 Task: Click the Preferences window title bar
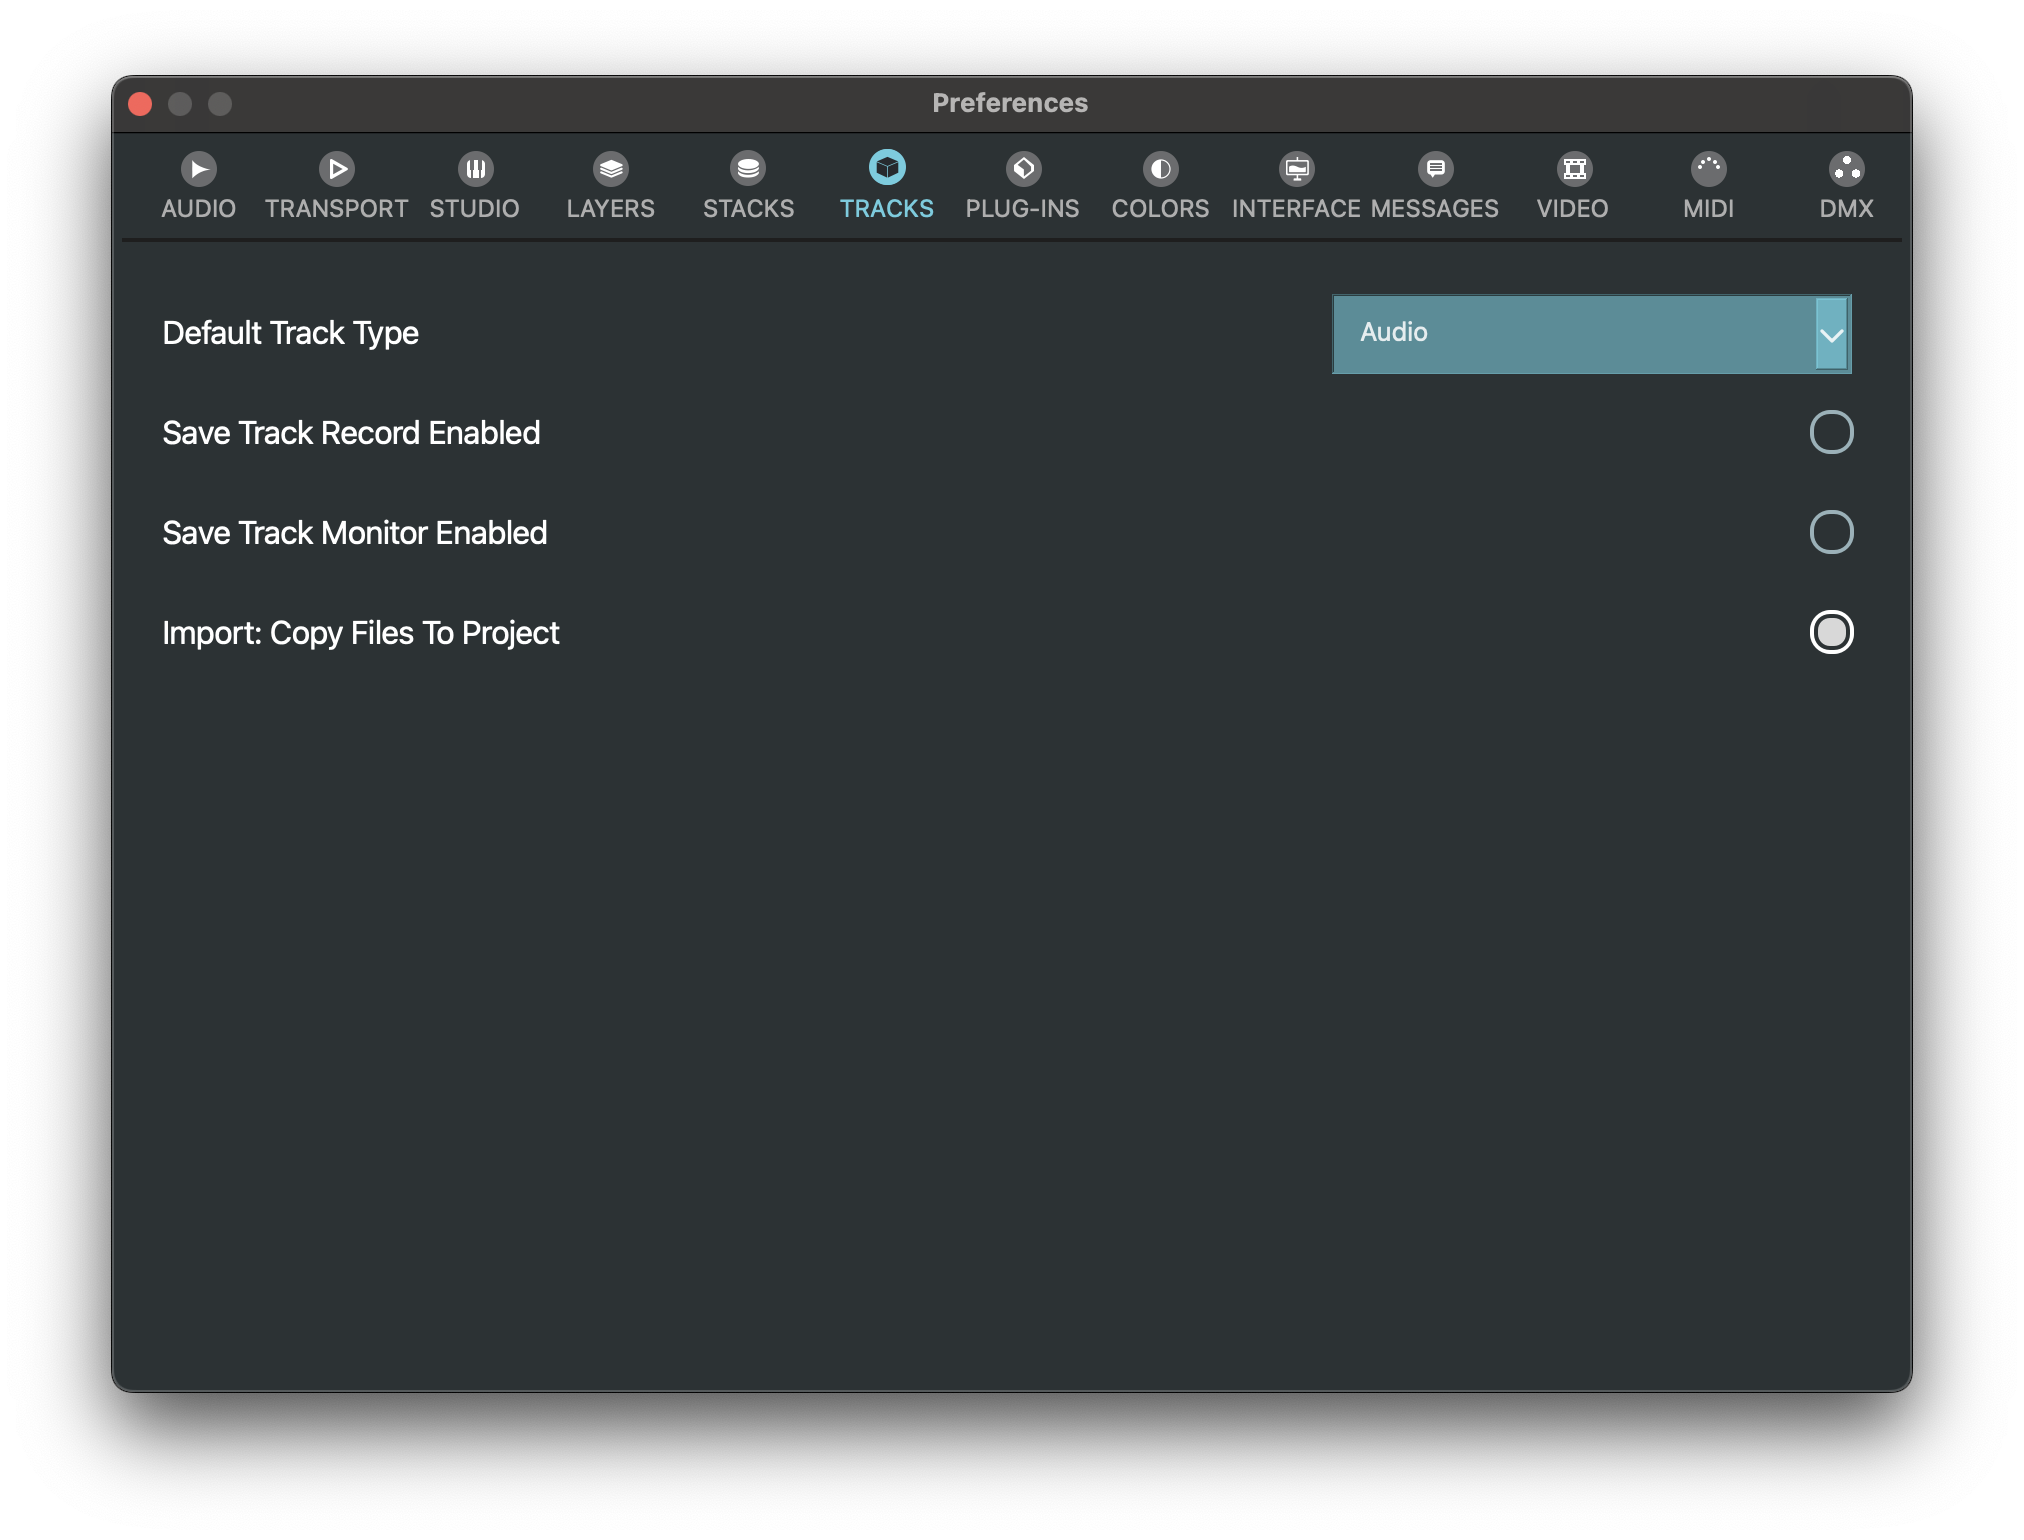[x=1010, y=104]
